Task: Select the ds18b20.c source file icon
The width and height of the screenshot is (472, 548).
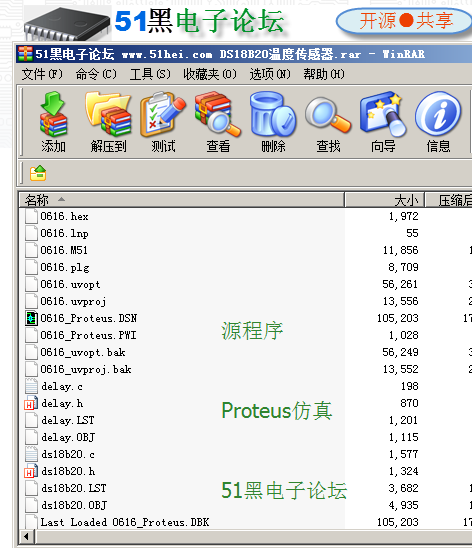Action: click(x=31, y=454)
